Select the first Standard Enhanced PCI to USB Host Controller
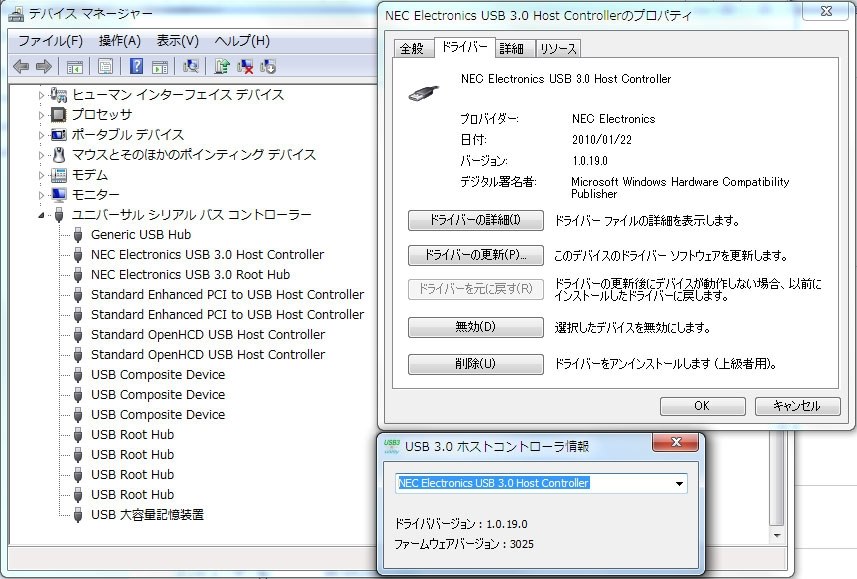 (x=227, y=295)
